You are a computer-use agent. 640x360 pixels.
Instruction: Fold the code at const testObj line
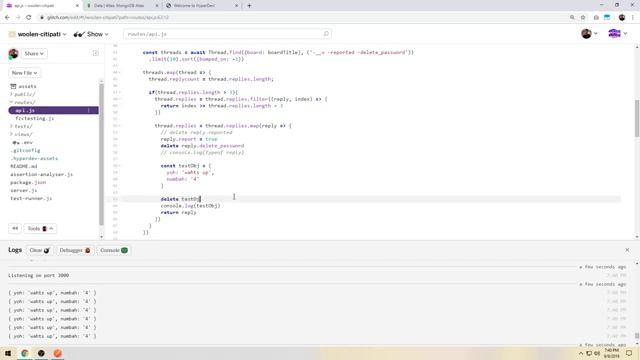[x=120, y=166]
